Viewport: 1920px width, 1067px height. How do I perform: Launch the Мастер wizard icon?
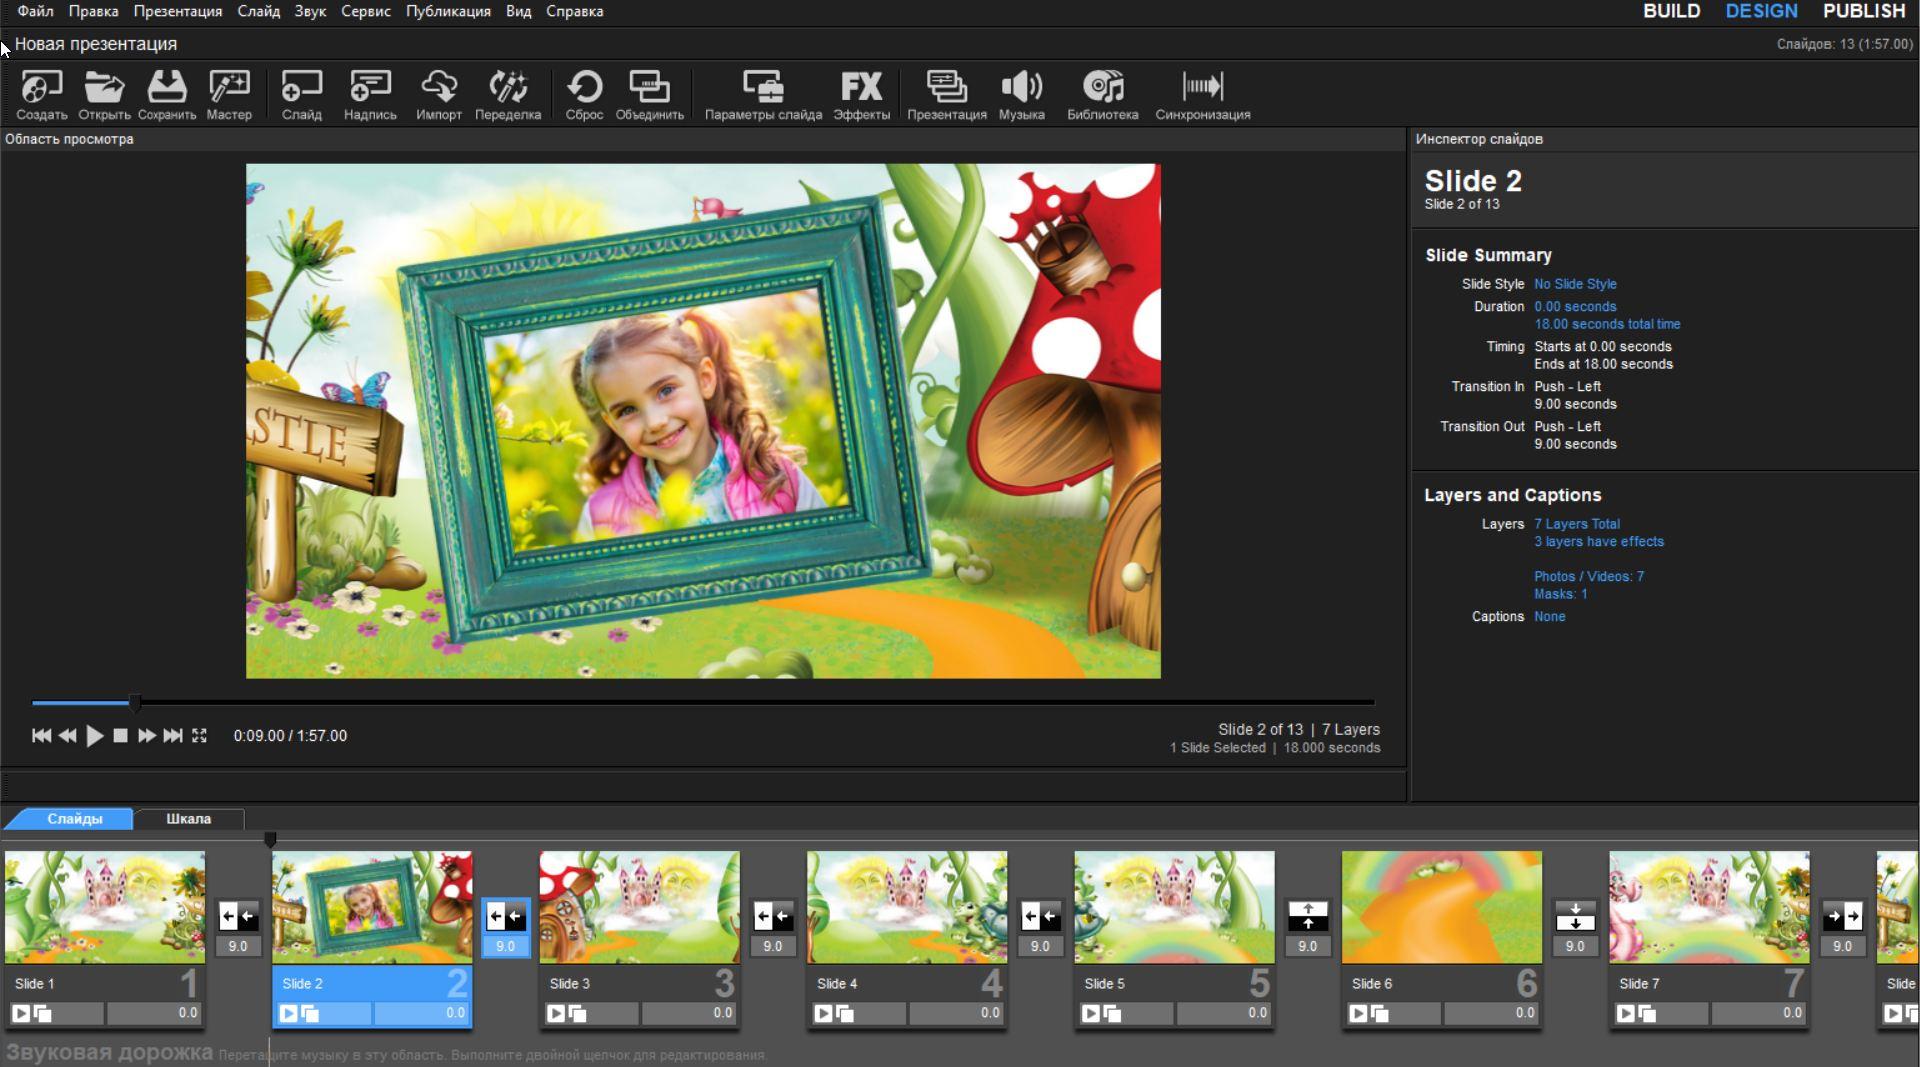tap(229, 95)
